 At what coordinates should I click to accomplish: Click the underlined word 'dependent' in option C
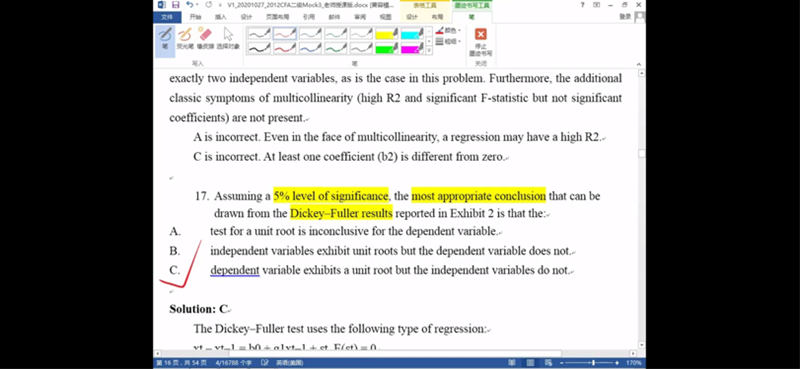235,270
